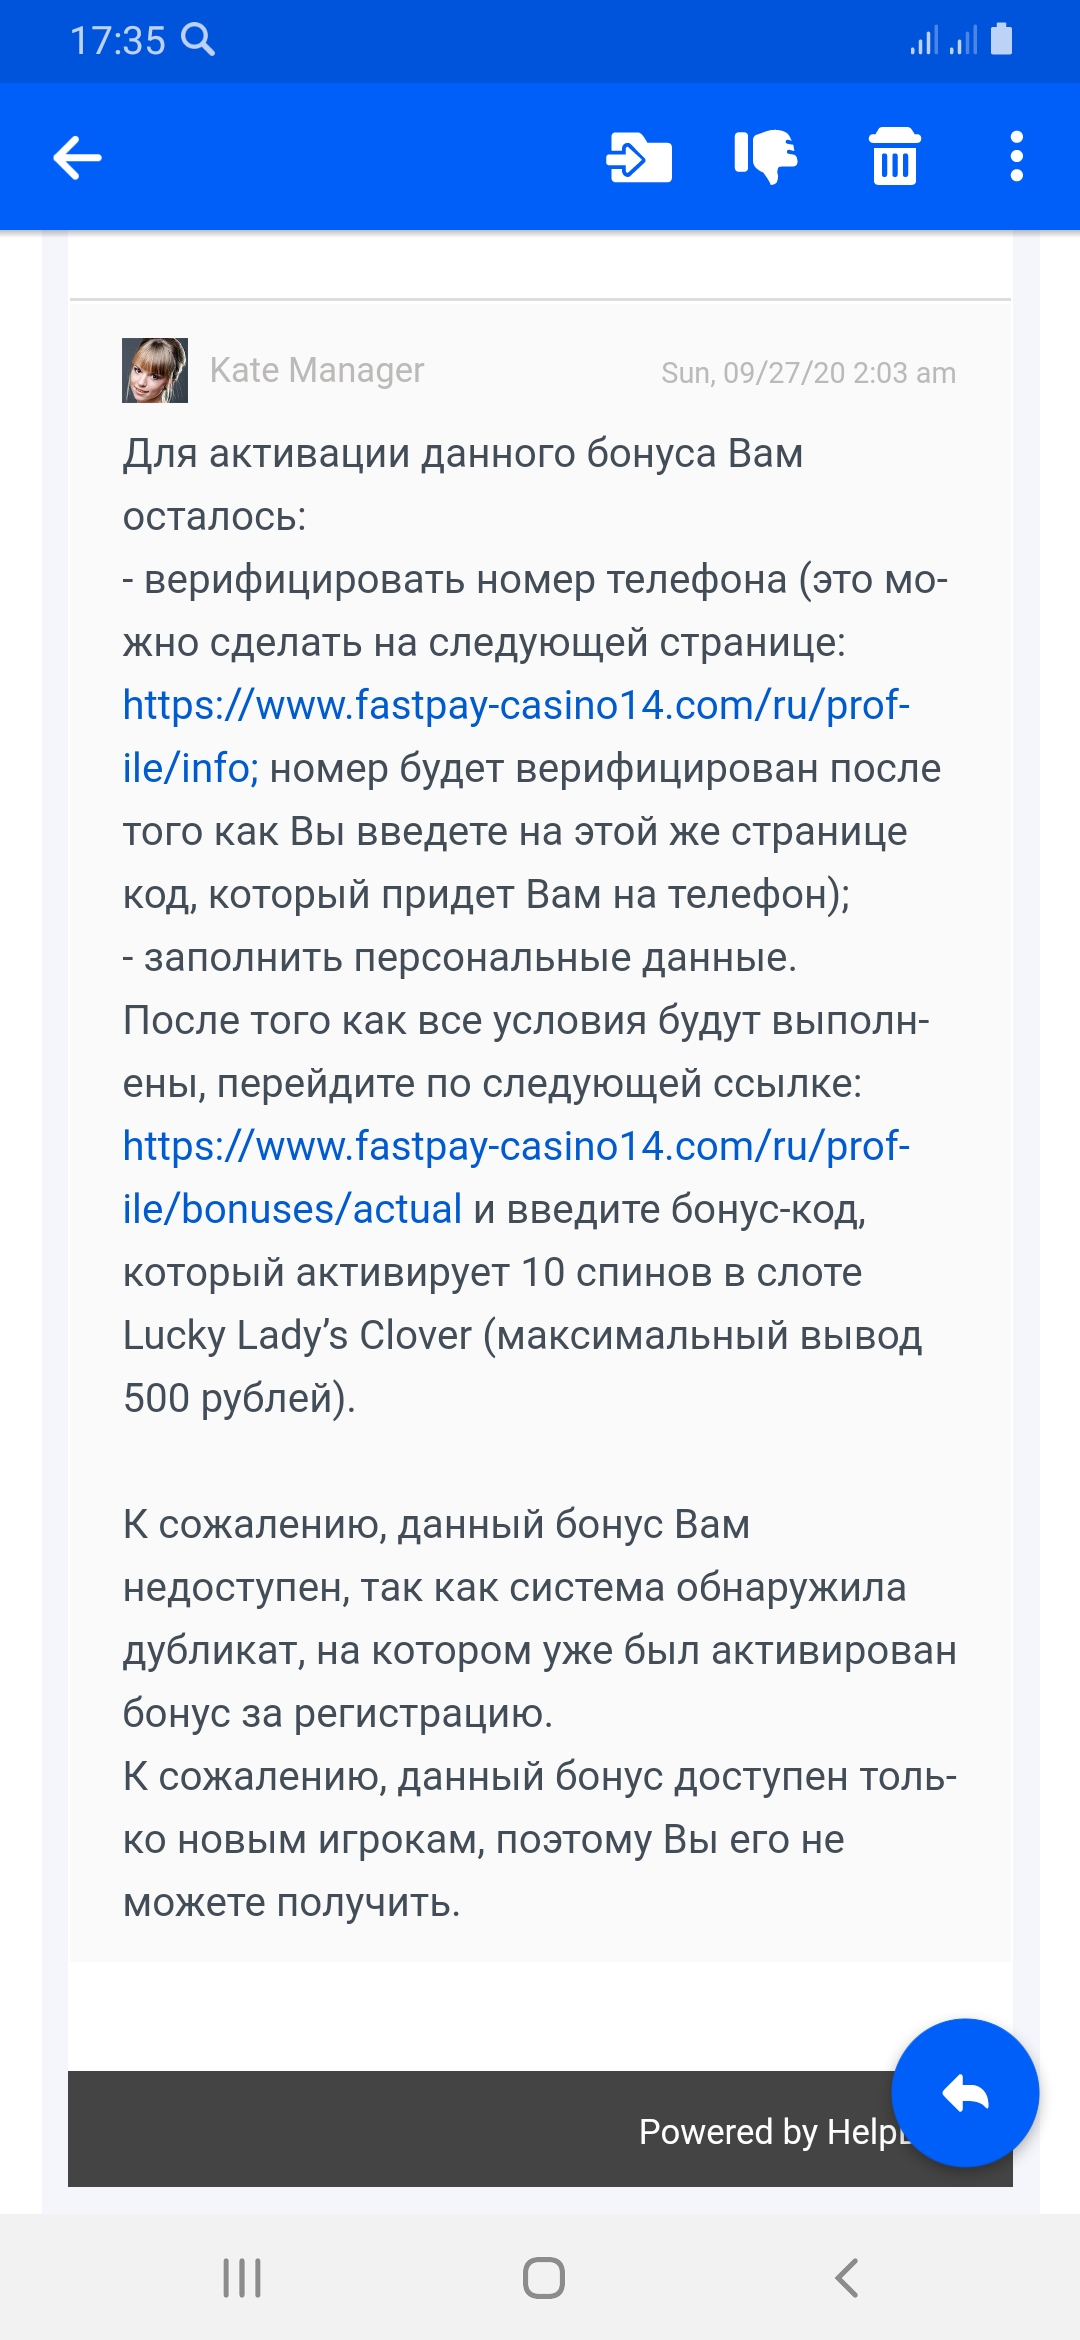The width and height of the screenshot is (1080, 2340).
Task: Open the fastpay-casino14 profile/info link
Action: point(516,736)
